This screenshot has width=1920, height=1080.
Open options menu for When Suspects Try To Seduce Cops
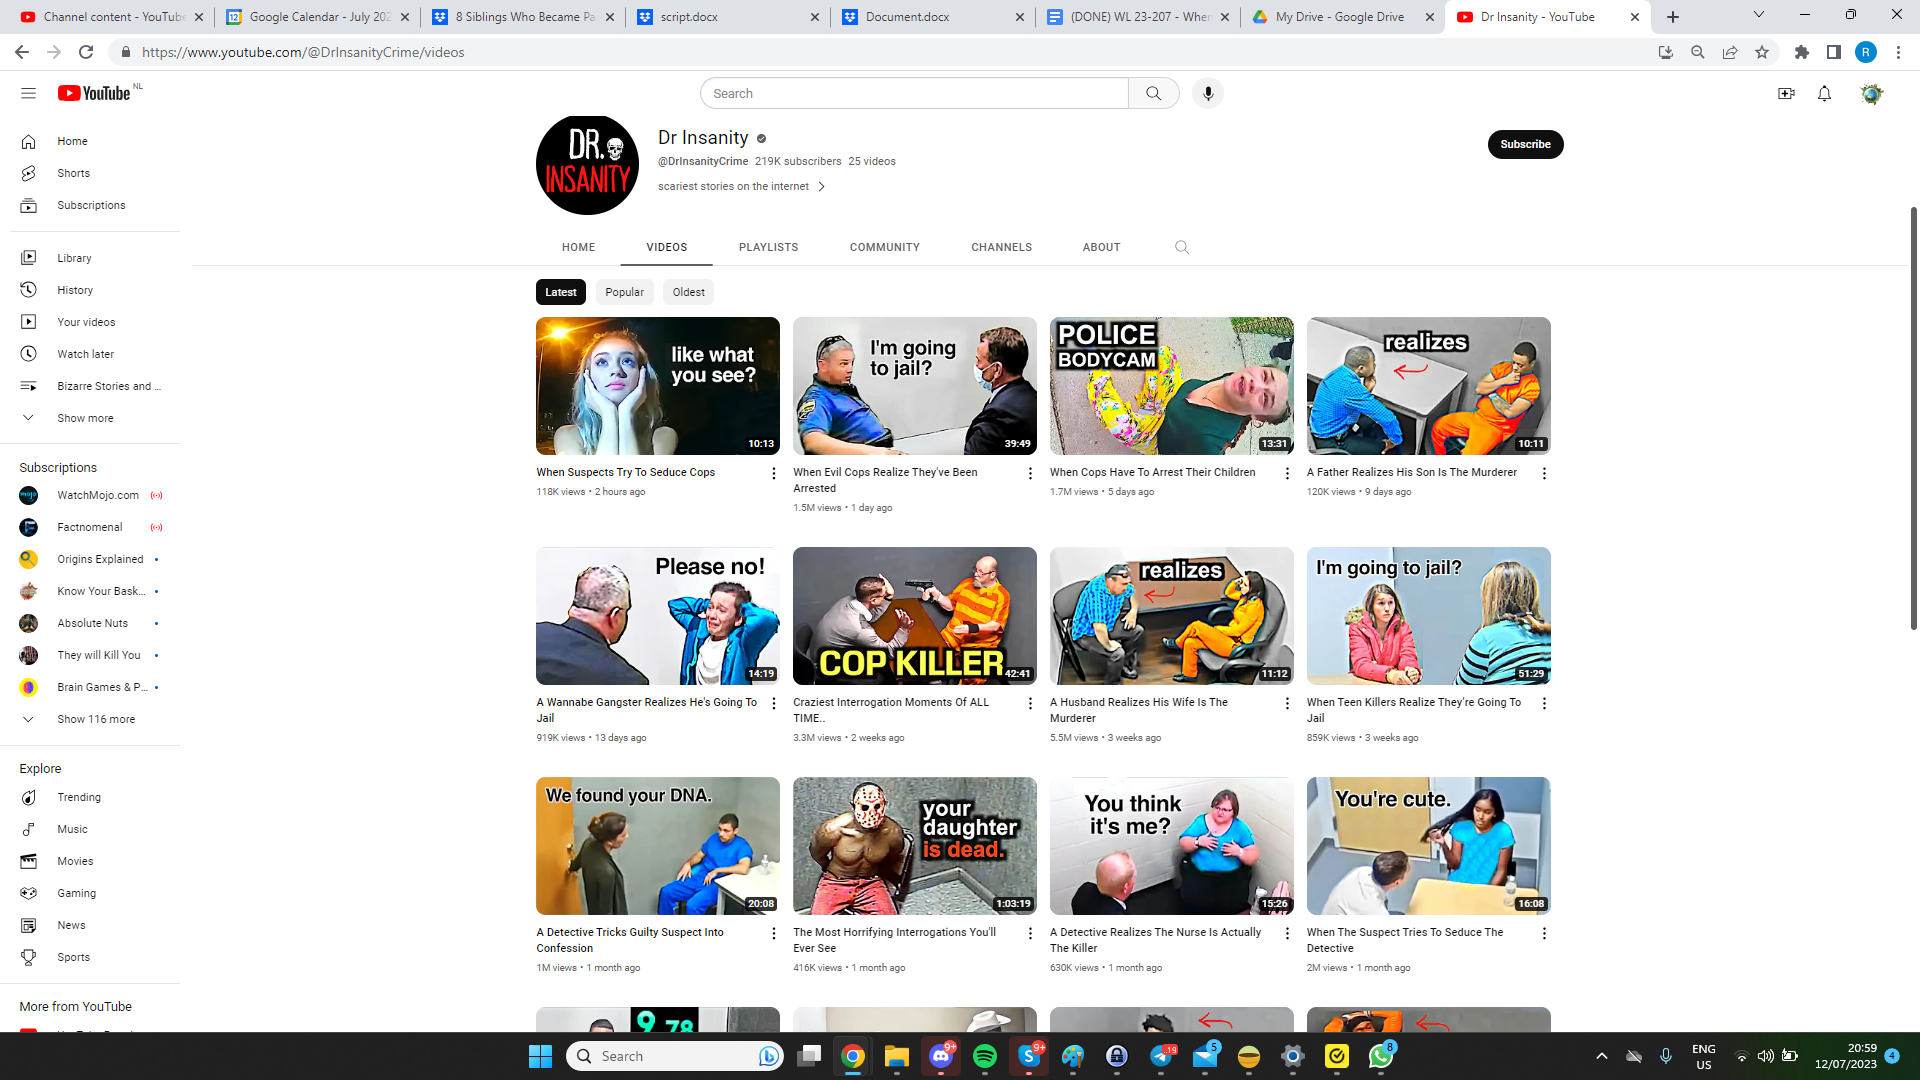click(773, 473)
